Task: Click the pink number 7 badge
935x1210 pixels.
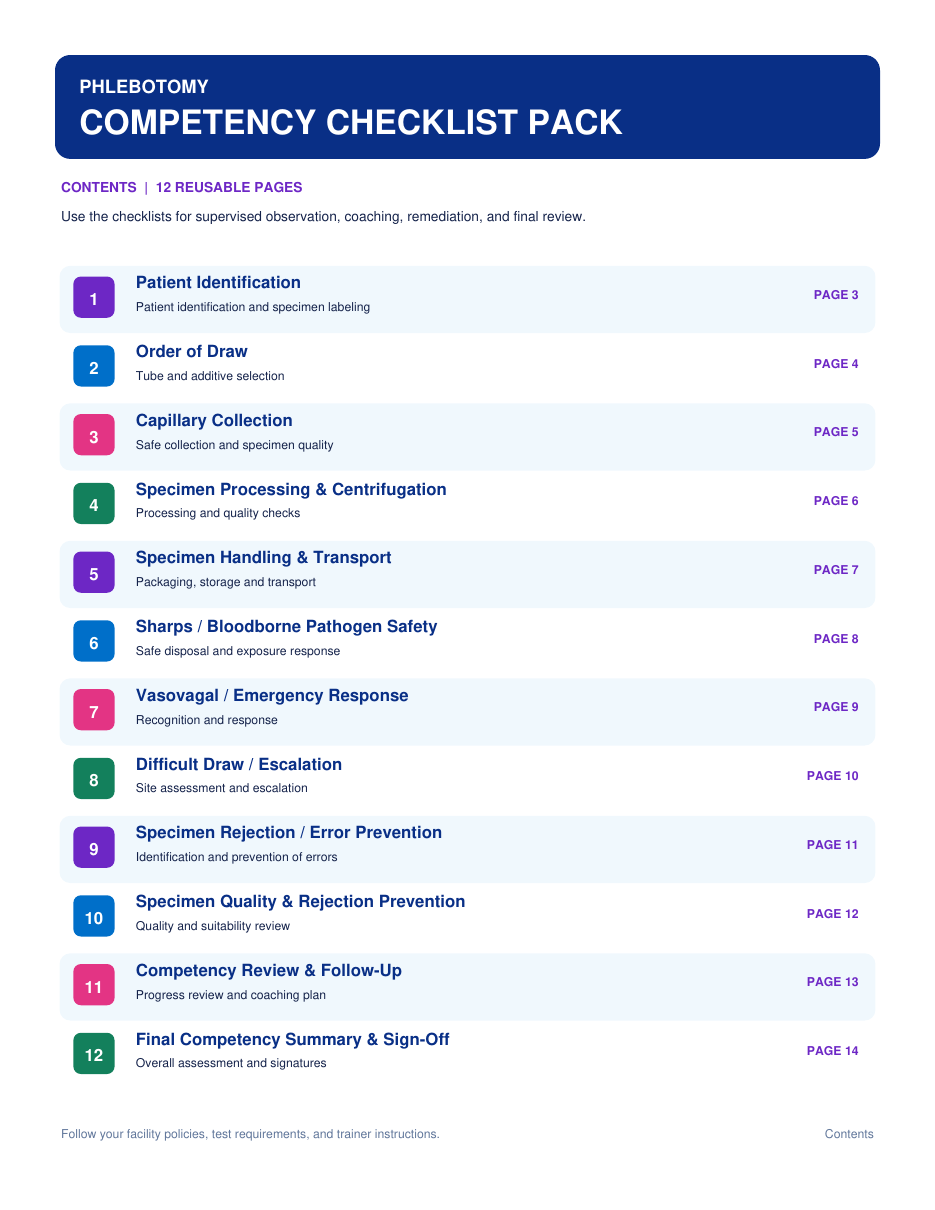Action: point(94,711)
